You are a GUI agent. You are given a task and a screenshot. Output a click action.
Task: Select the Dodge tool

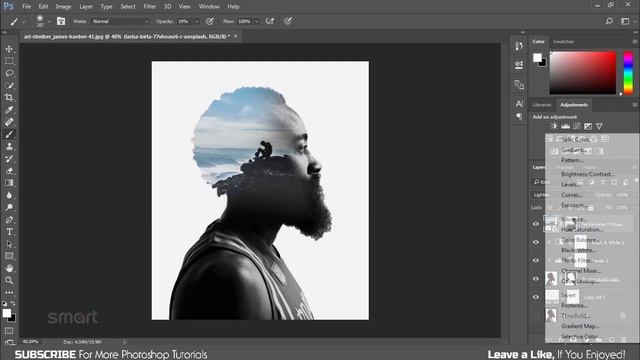[x=9, y=207]
